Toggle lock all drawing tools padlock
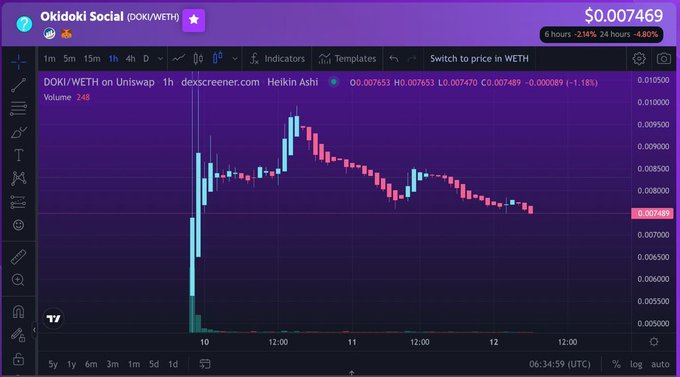The height and width of the screenshot is (377, 680). point(18,359)
